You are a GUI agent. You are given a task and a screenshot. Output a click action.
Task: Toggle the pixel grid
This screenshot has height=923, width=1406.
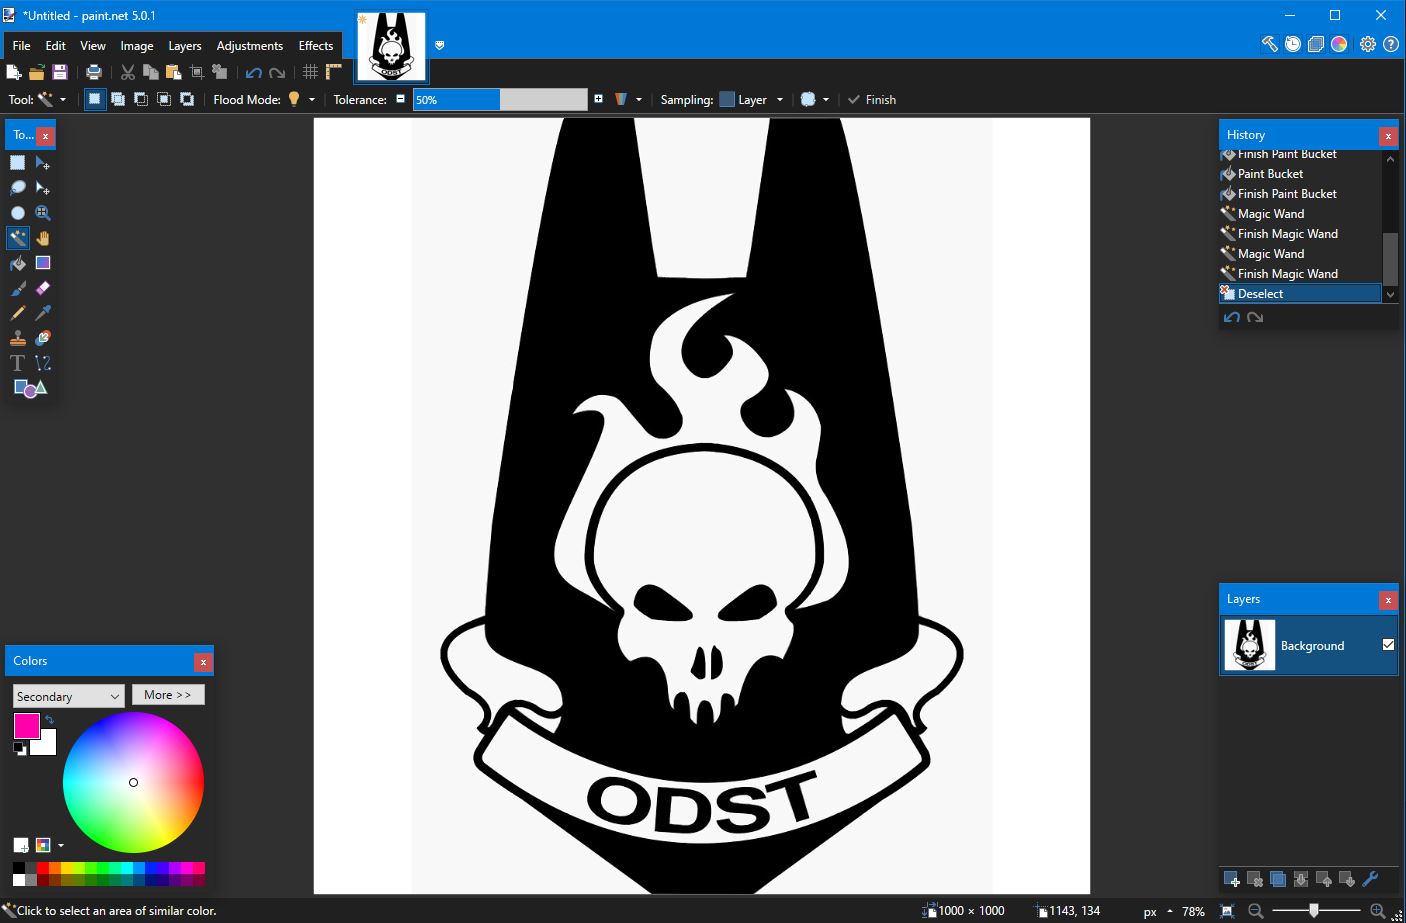[311, 72]
